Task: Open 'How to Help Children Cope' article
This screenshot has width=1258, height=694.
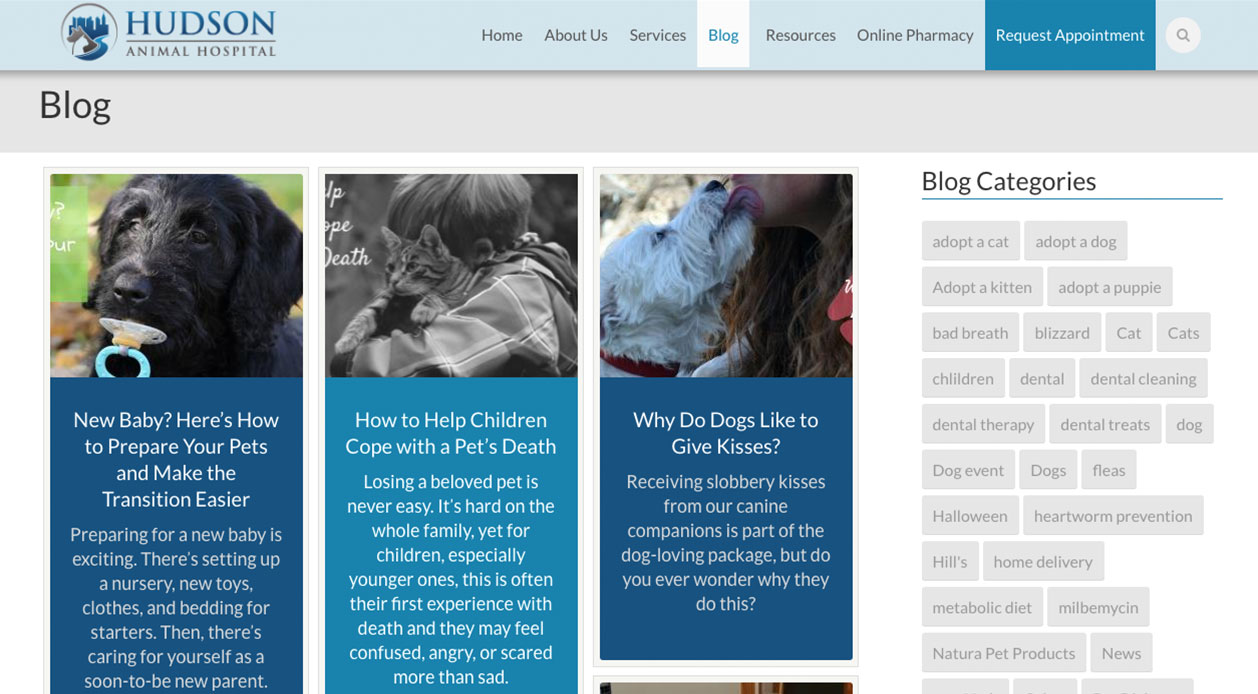Action: coord(451,433)
